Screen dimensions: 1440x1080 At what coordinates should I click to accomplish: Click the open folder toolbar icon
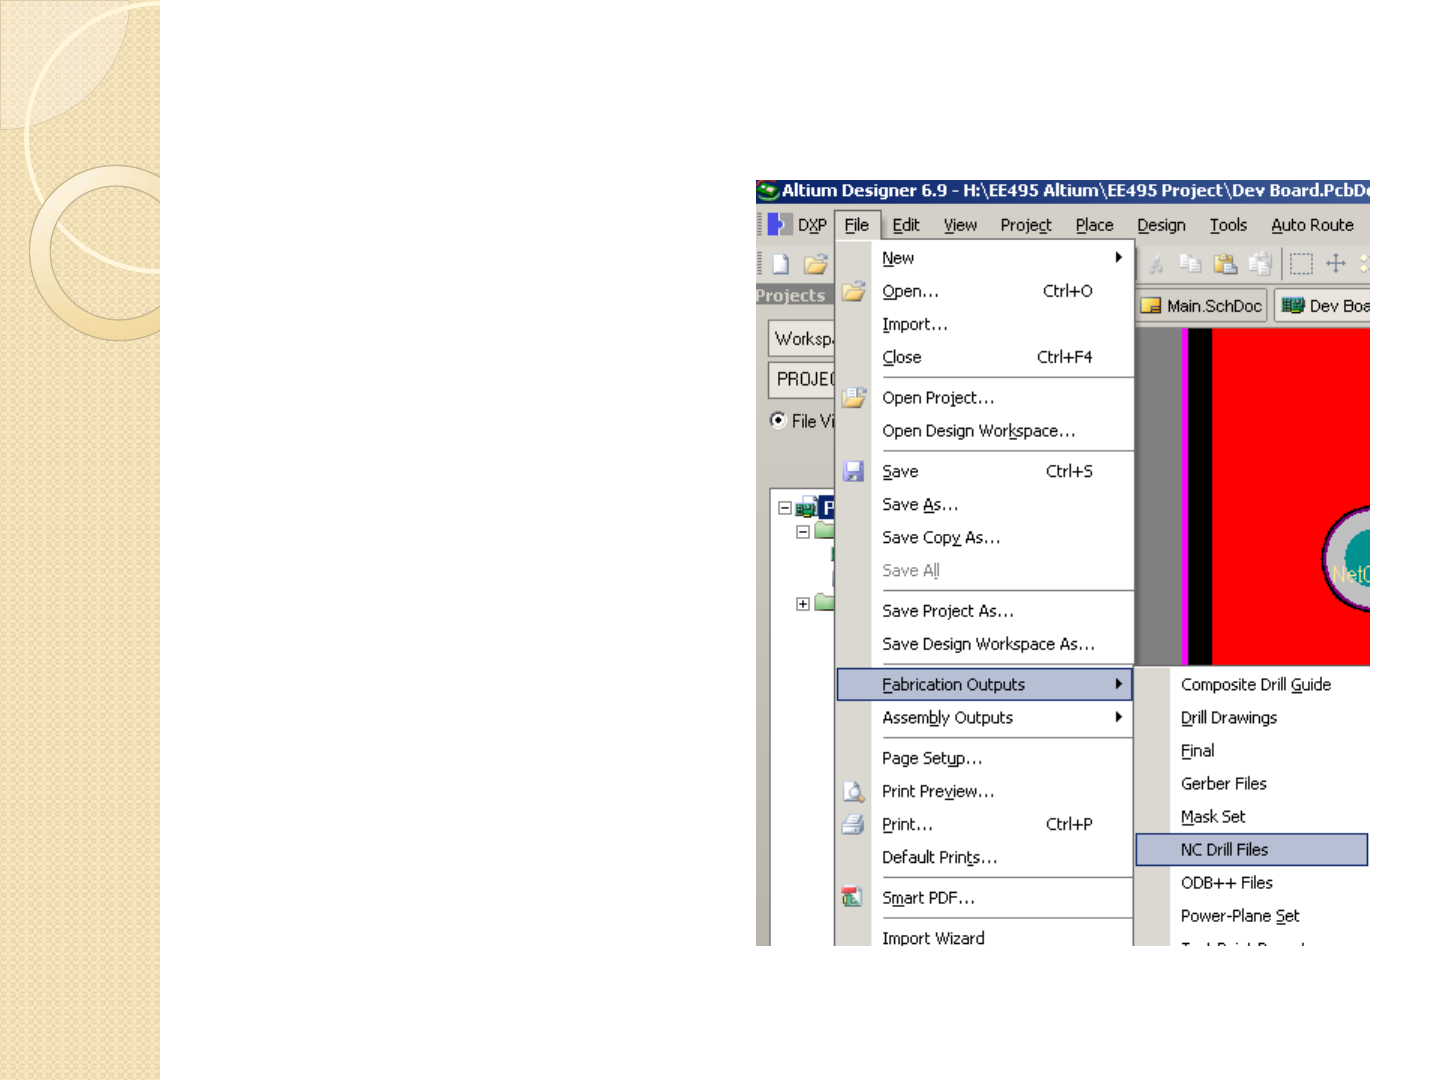pyautogui.click(x=817, y=264)
